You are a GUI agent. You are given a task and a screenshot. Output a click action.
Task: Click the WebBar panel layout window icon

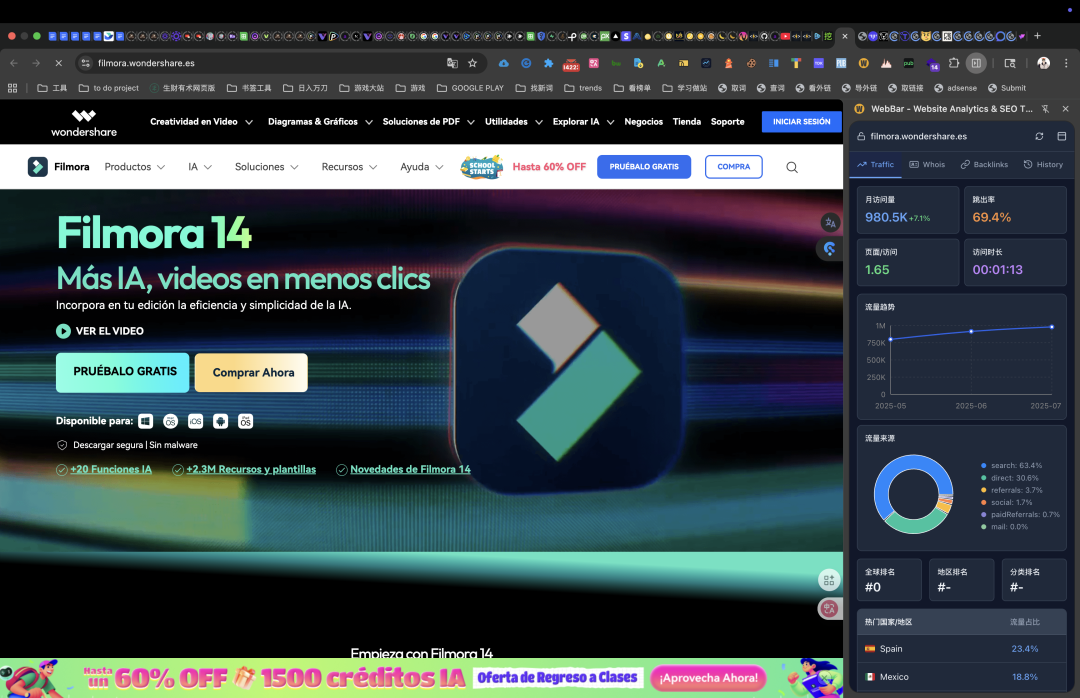[x=1061, y=136]
